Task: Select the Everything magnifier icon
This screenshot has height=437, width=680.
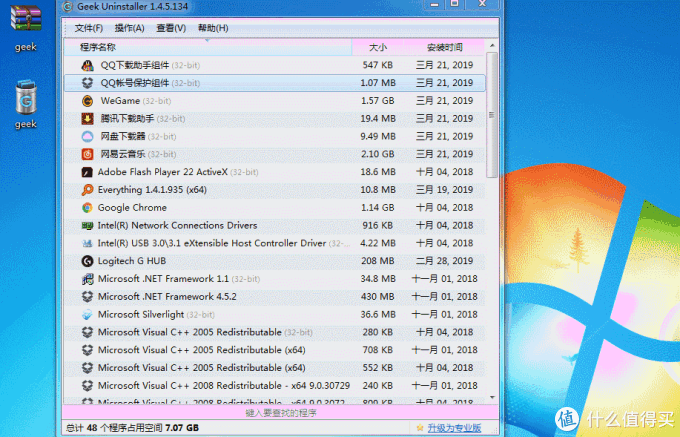Action: (x=87, y=190)
